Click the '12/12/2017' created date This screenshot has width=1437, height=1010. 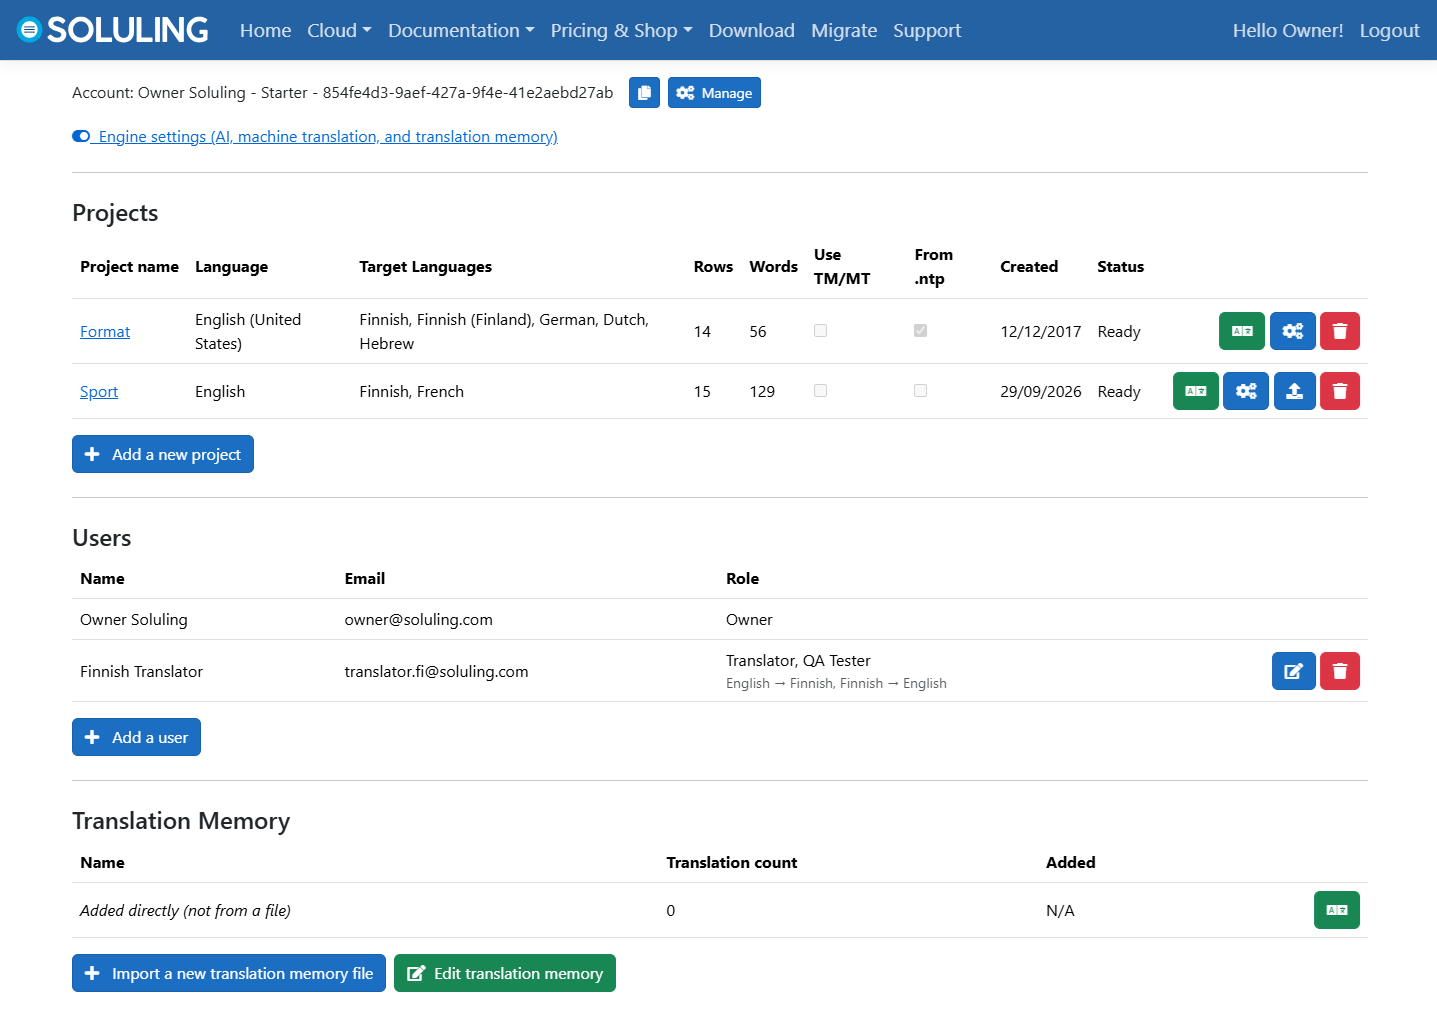1040,331
